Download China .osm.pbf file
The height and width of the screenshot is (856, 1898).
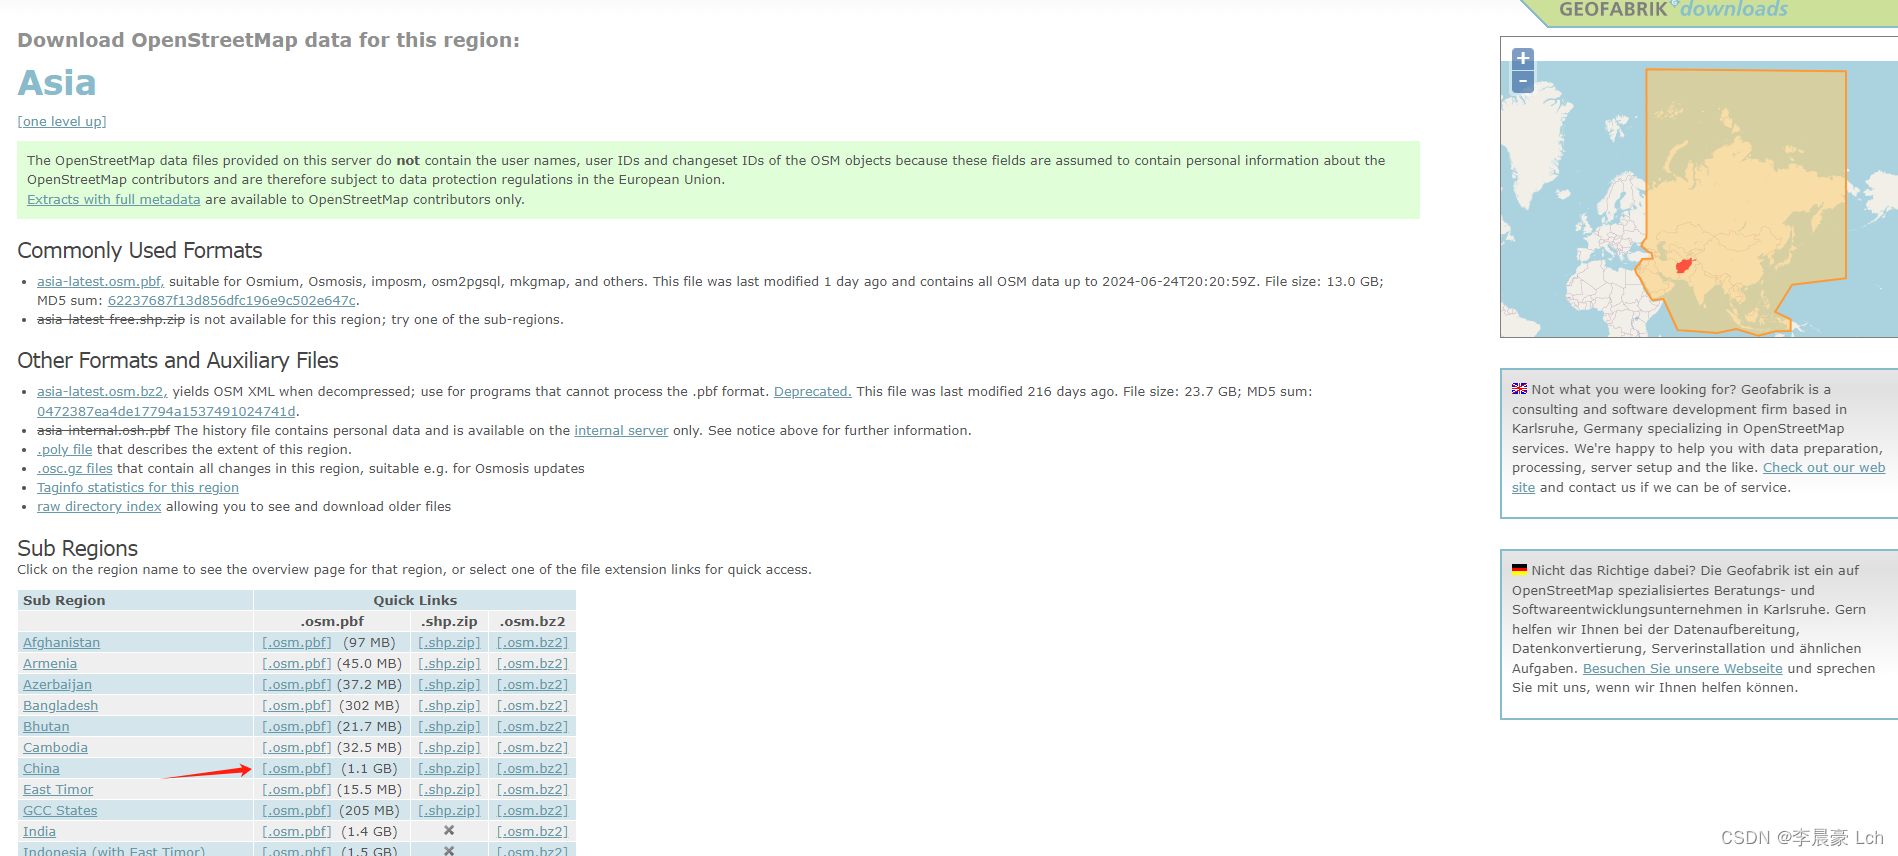(x=296, y=768)
